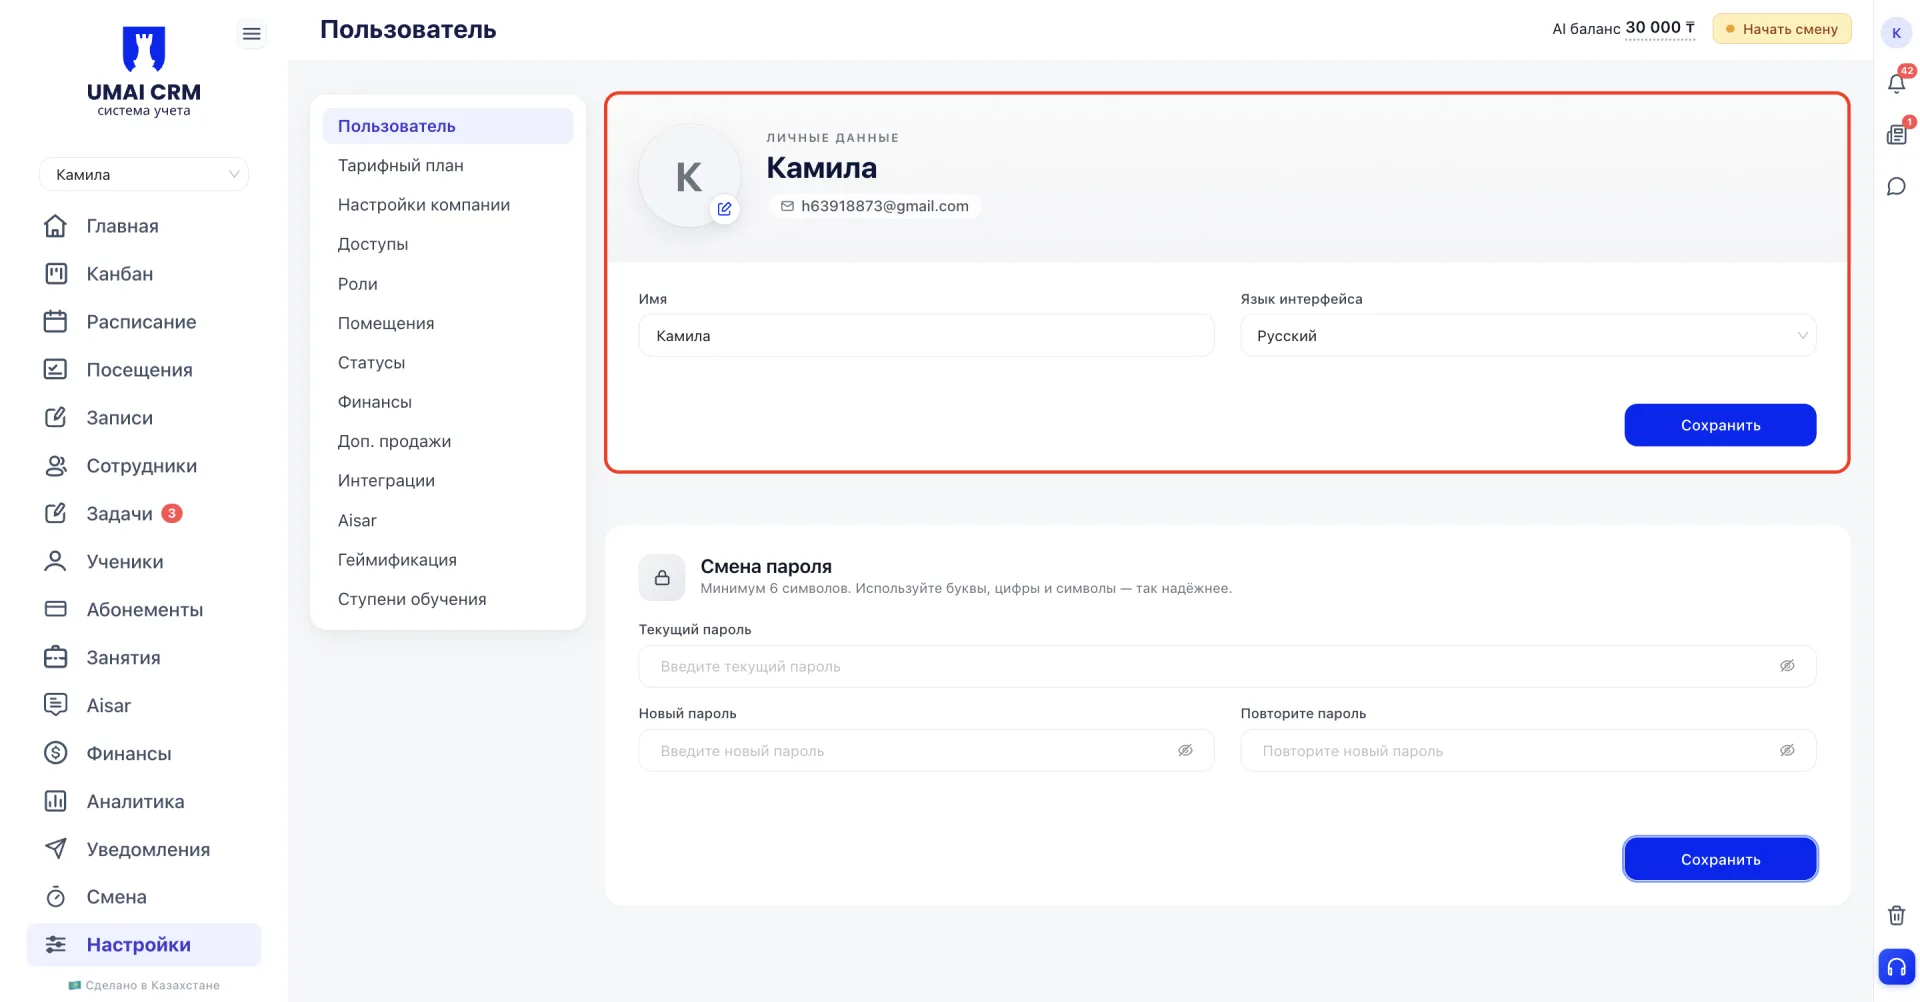1920x1002 pixels.
Task: Collapse sidebar with hamburger menu icon
Action: pos(251,34)
